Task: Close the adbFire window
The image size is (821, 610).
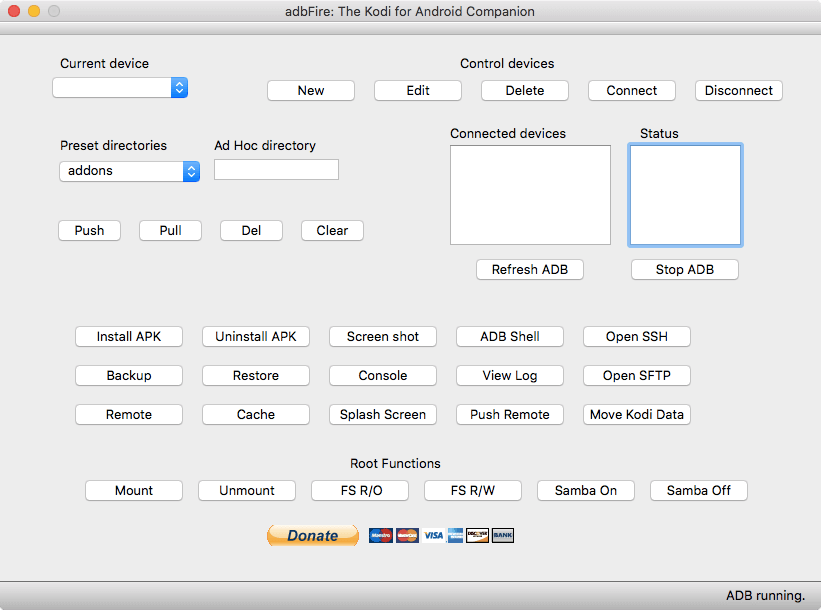Action: point(14,11)
